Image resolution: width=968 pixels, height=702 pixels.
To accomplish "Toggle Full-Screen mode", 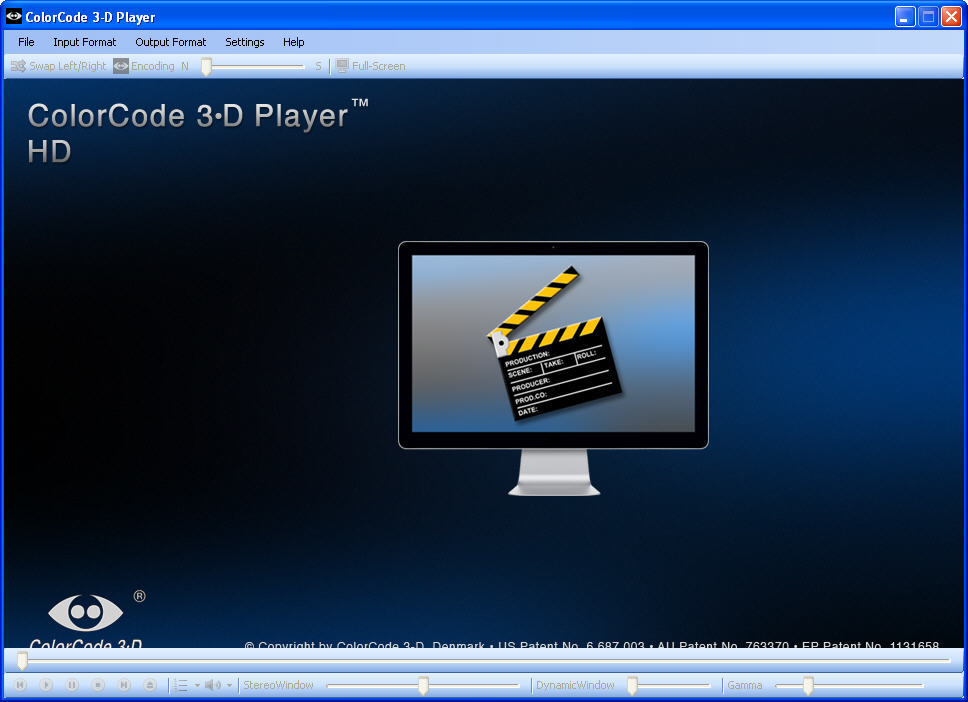I will (x=371, y=66).
